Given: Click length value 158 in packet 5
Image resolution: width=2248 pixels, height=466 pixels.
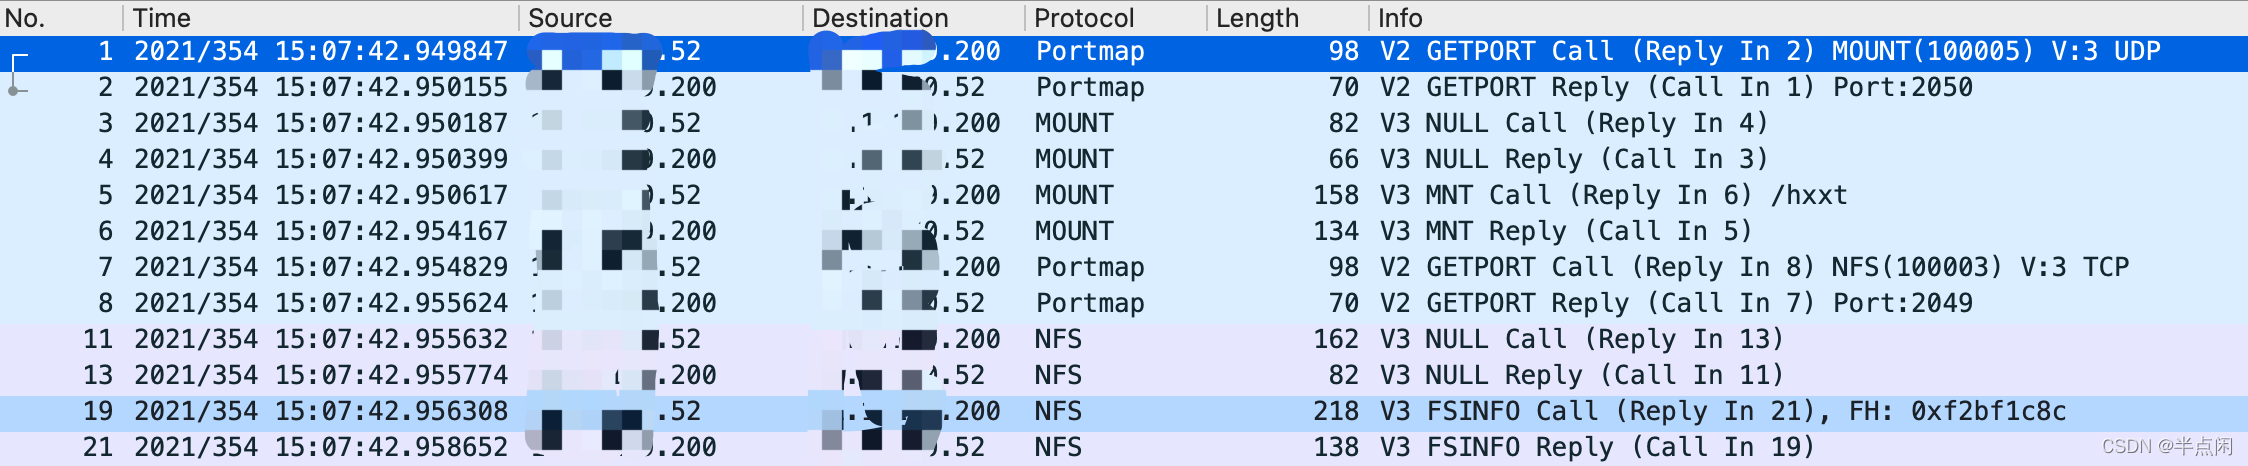Looking at the screenshot, I should coord(1336,196).
